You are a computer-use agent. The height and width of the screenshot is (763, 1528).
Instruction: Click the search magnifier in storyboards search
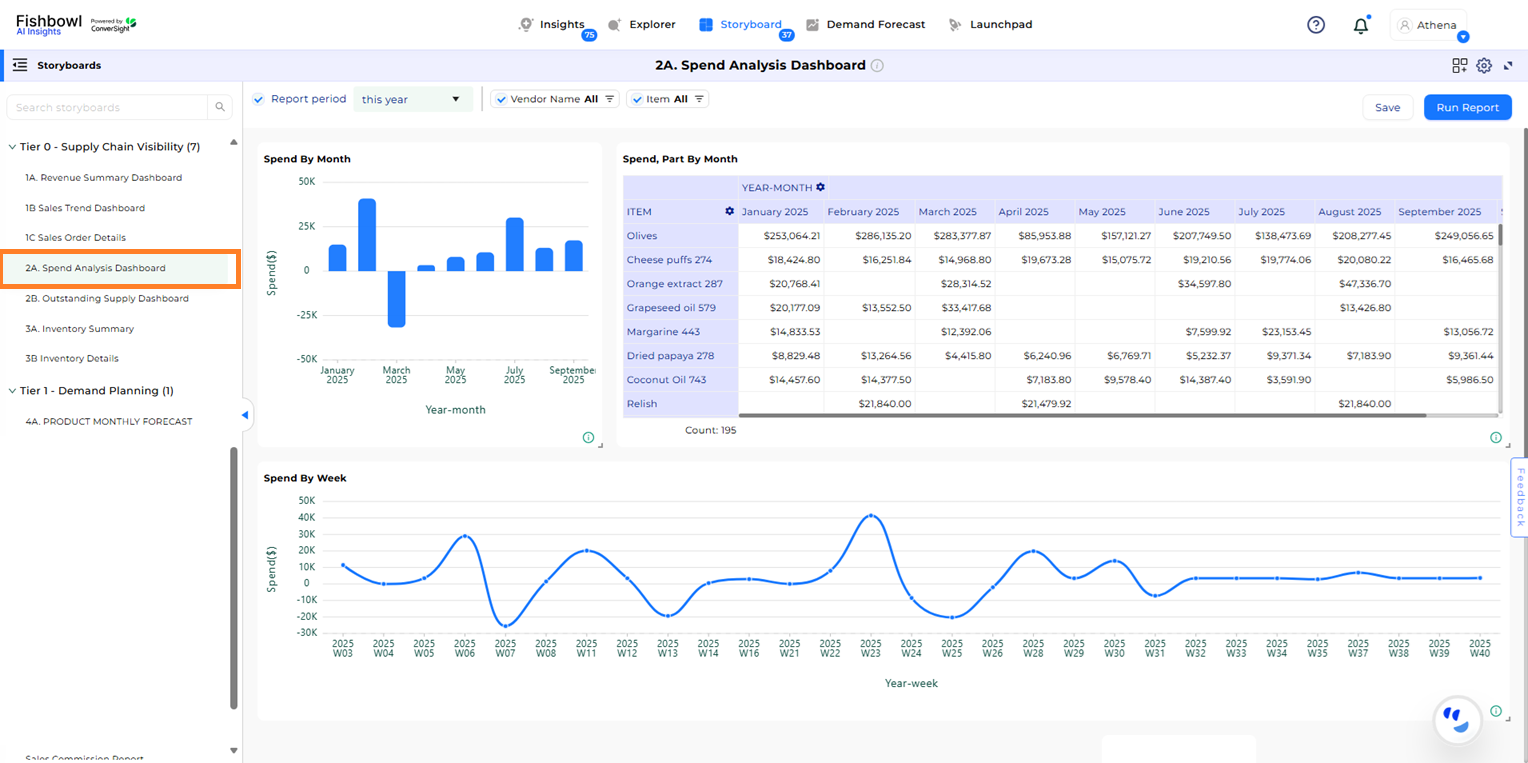(x=220, y=108)
